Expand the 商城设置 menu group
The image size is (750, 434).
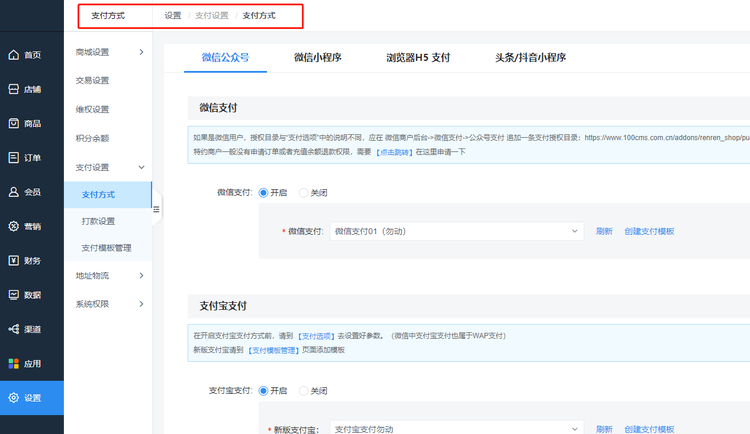[109, 52]
